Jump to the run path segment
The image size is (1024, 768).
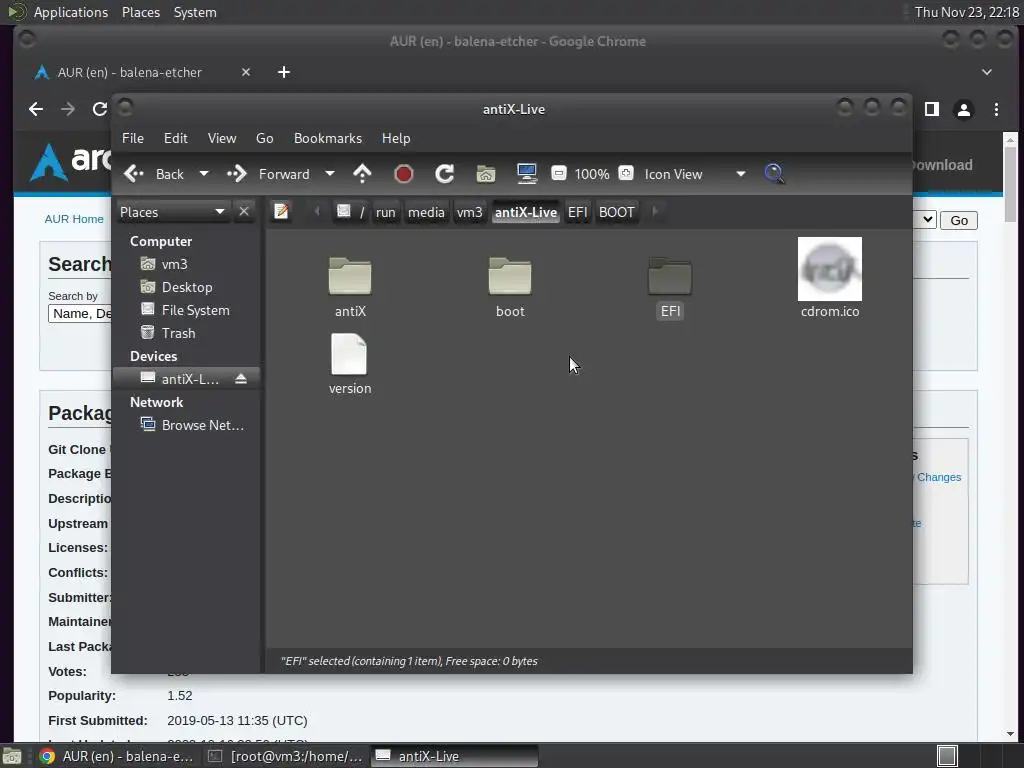pyautogui.click(x=385, y=212)
